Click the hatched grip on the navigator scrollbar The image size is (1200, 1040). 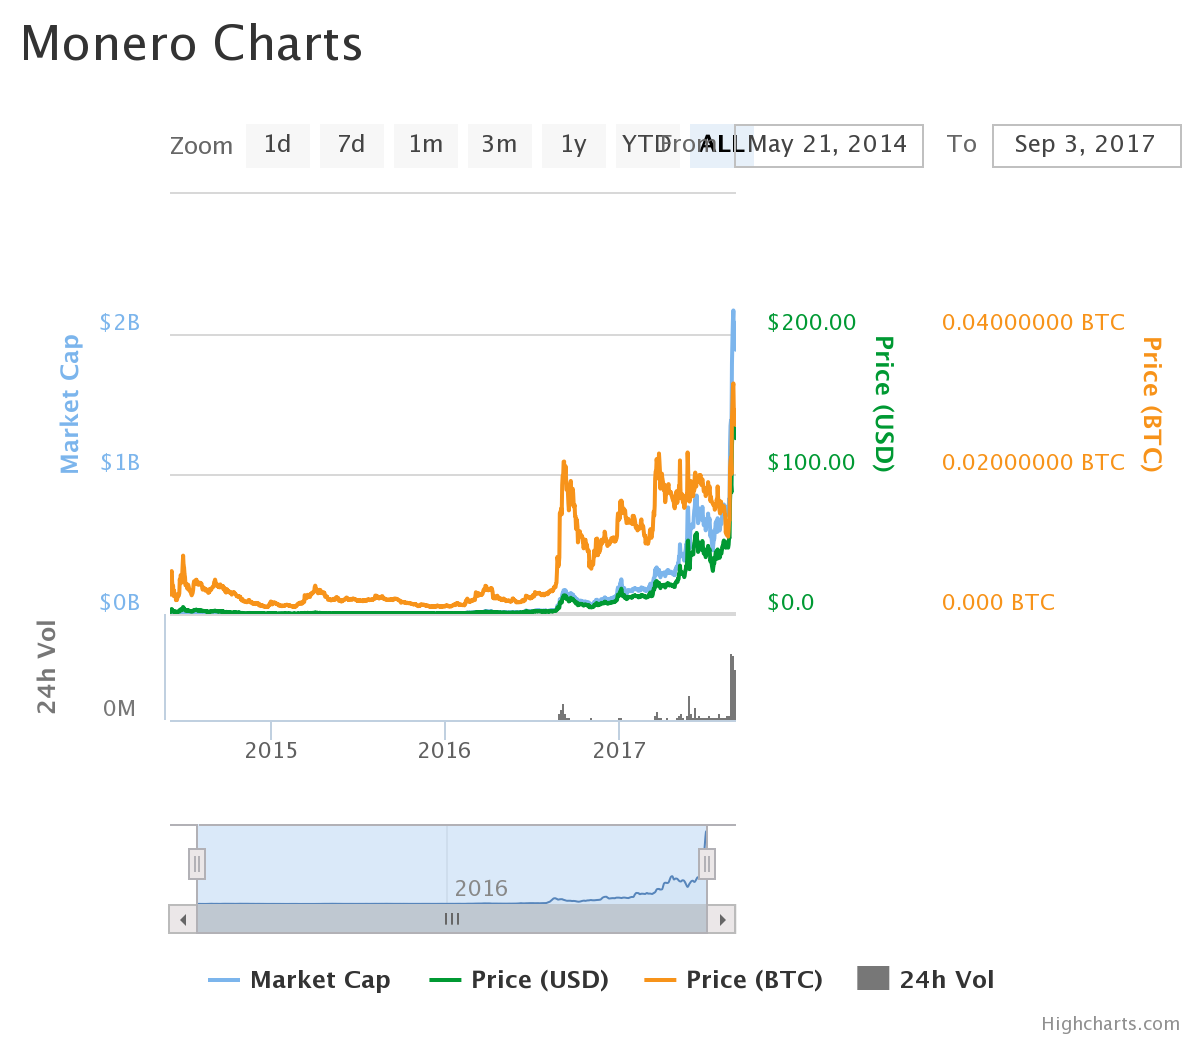coord(451,918)
